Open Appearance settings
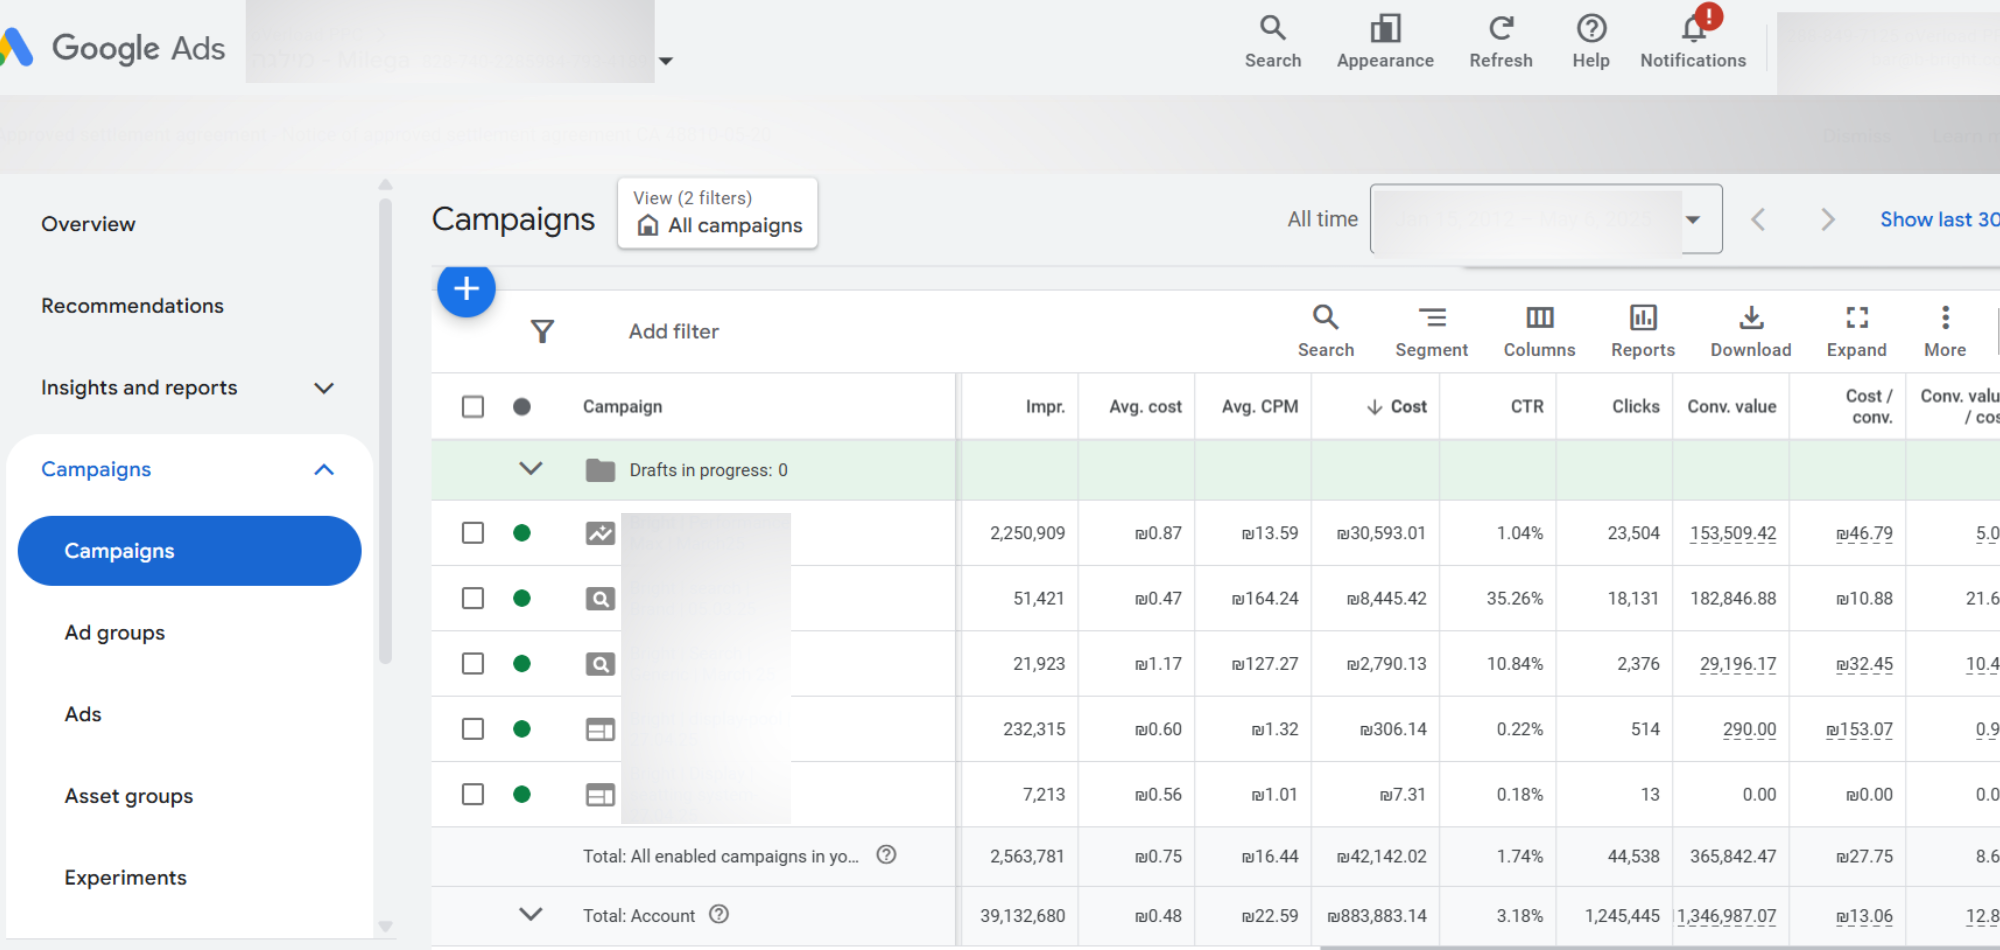The width and height of the screenshot is (2000, 950). coord(1385,41)
